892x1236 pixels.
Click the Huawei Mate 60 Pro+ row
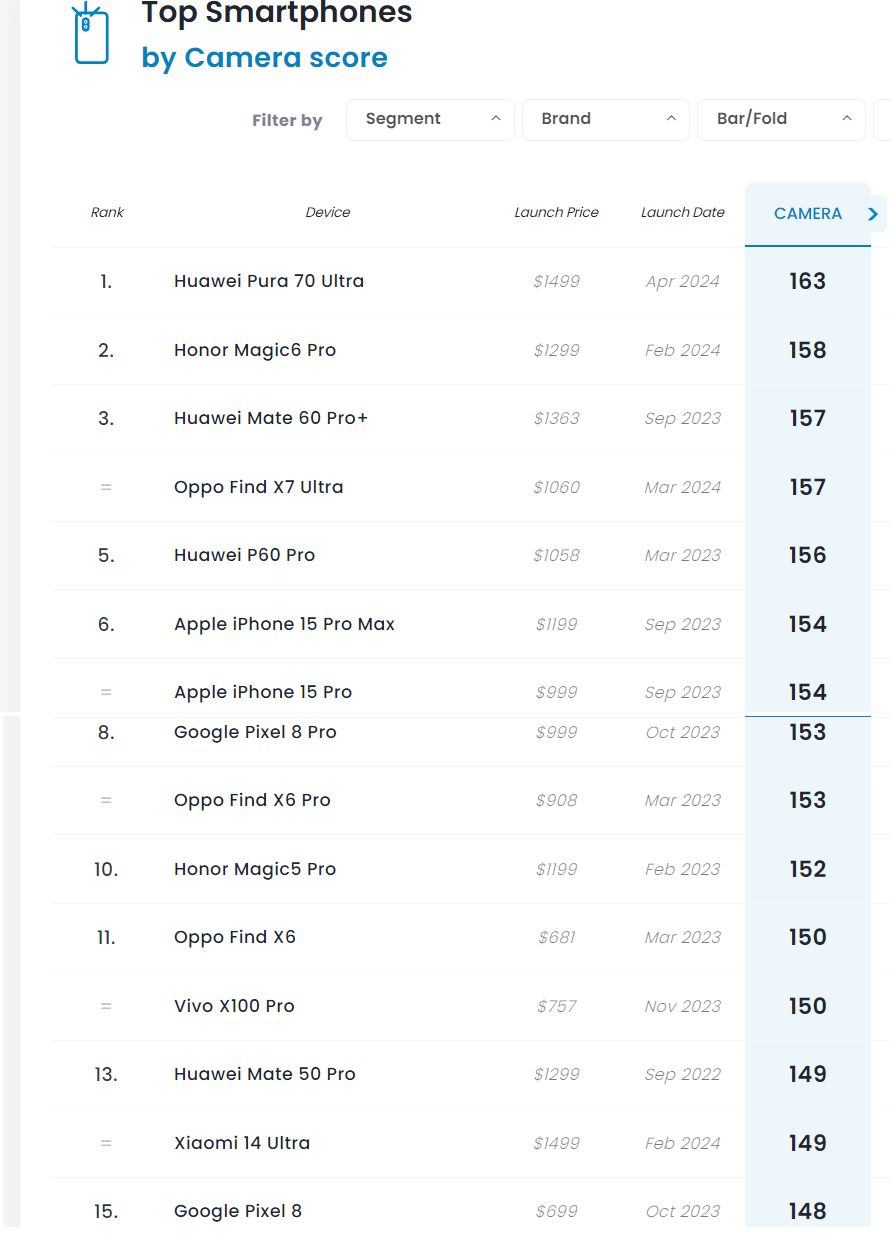(x=271, y=418)
